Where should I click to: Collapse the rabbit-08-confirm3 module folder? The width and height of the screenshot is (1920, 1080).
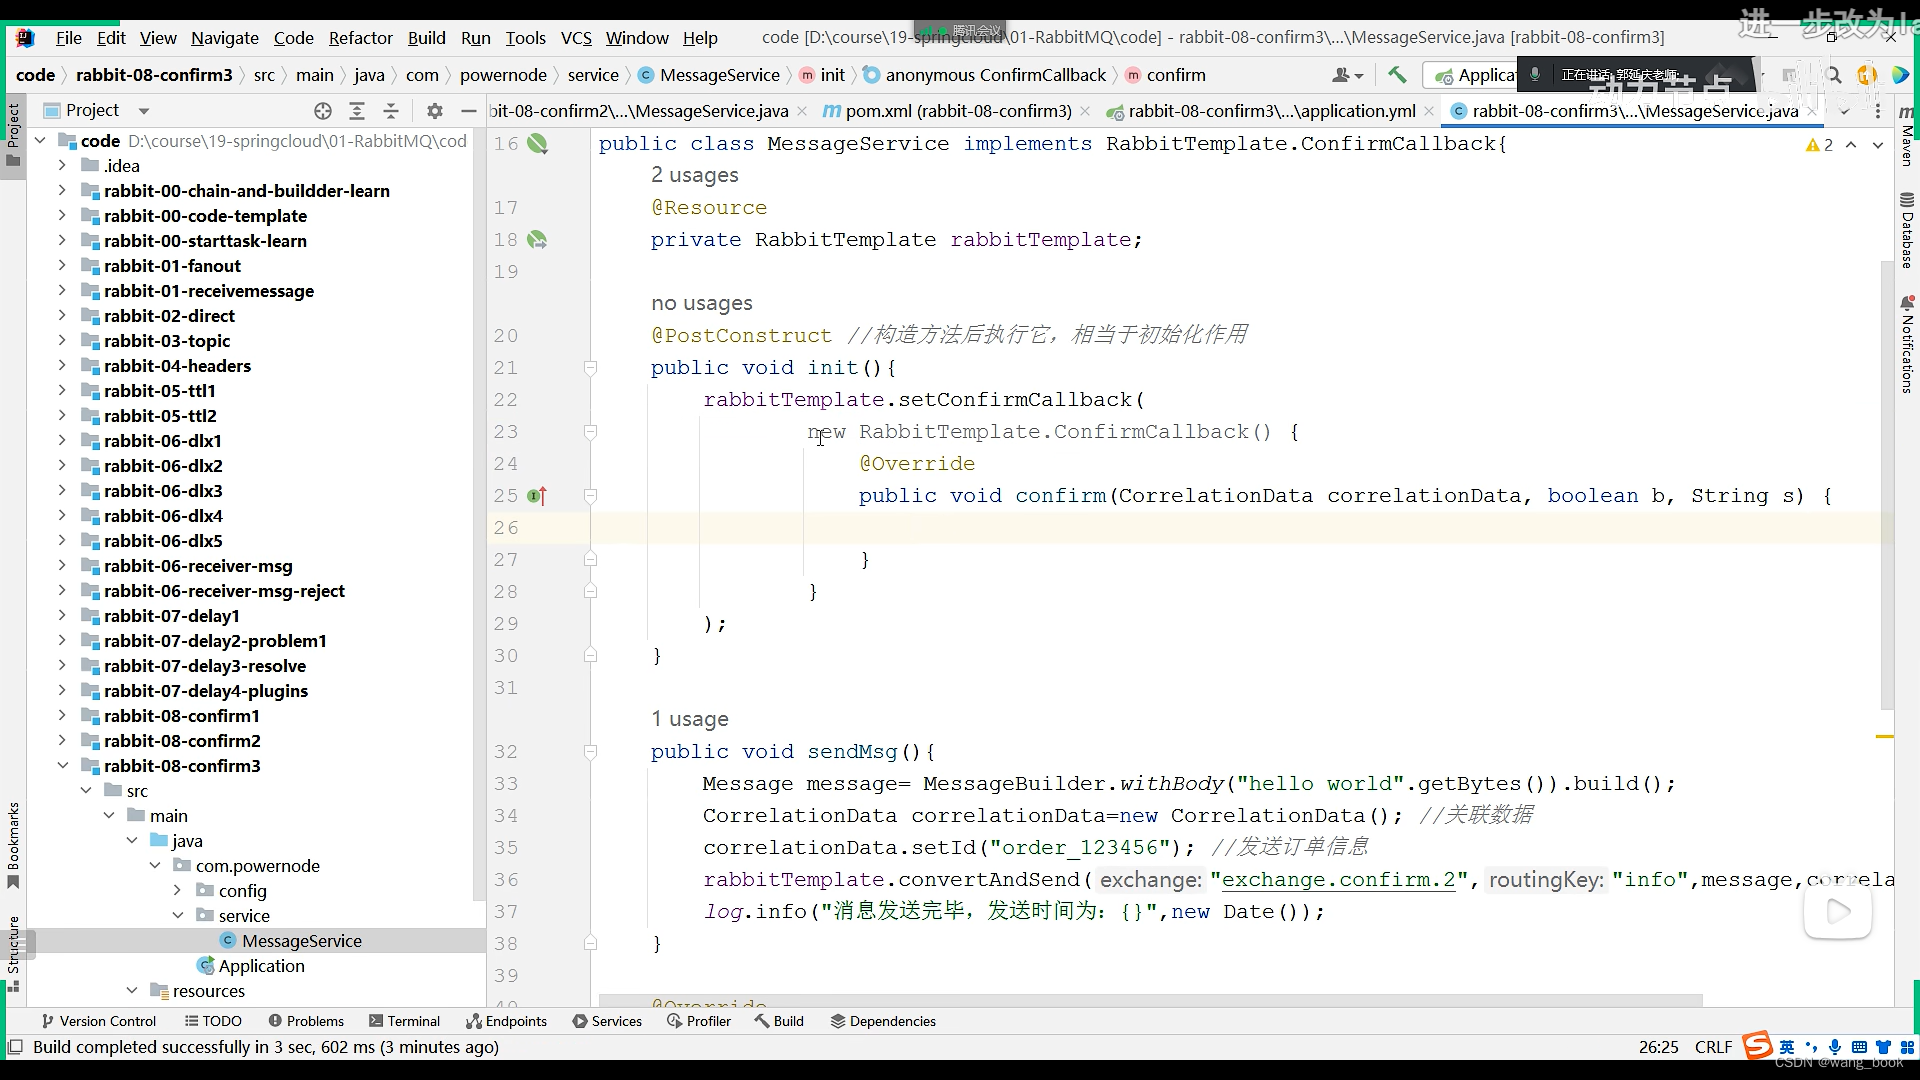coord(62,766)
